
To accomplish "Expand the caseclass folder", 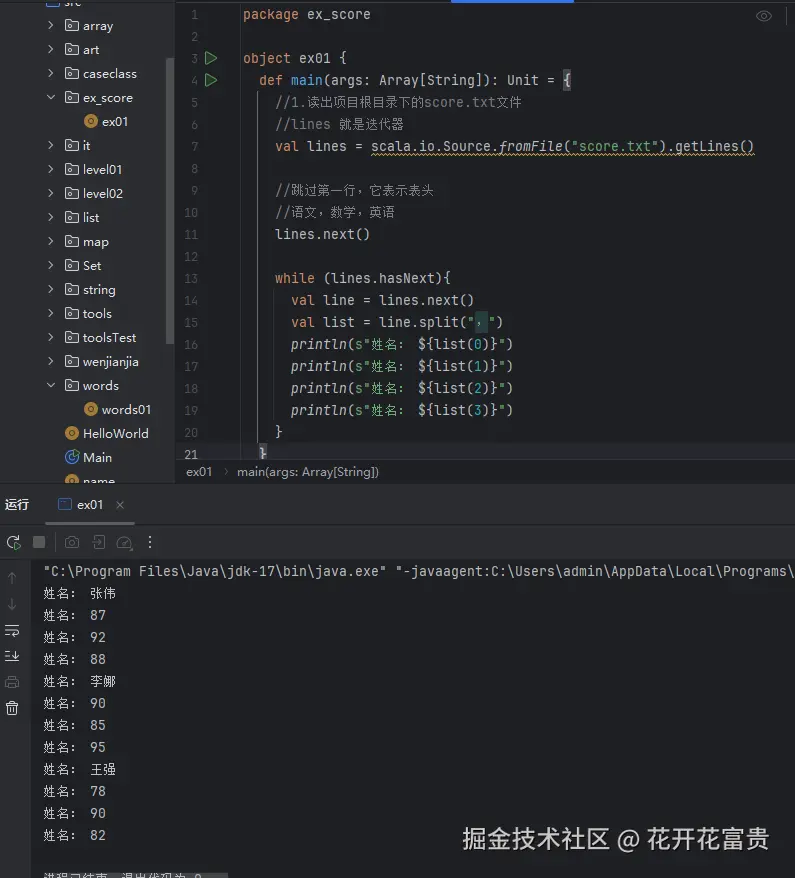I will [x=51, y=73].
